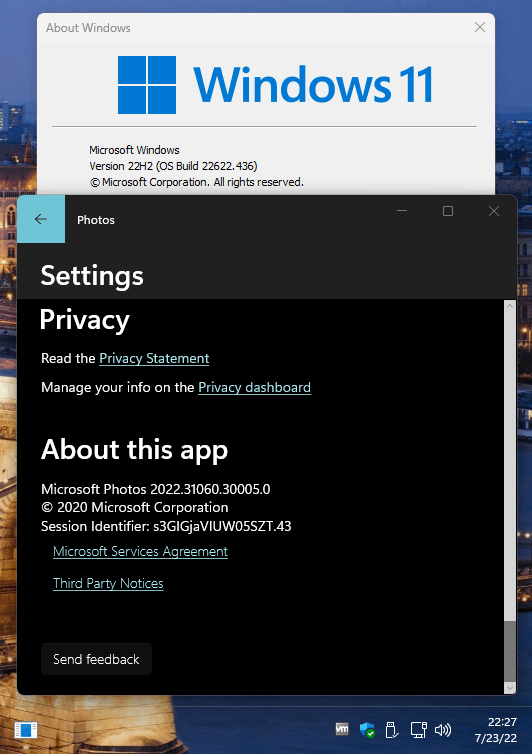The height and width of the screenshot is (754, 532).
Task: Open the Privacy dashboard link
Action: [x=254, y=388]
